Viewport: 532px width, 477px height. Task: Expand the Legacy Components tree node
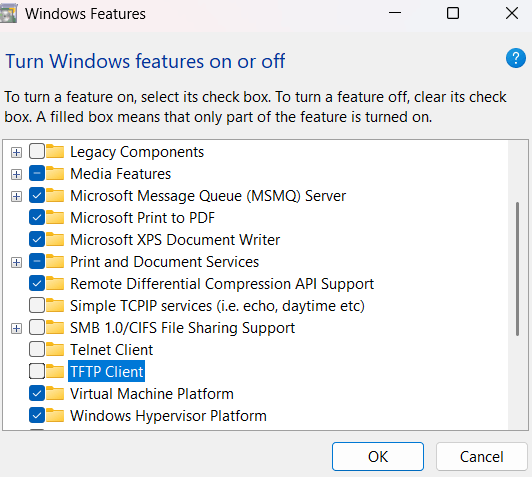pyautogui.click(x=16, y=152)
